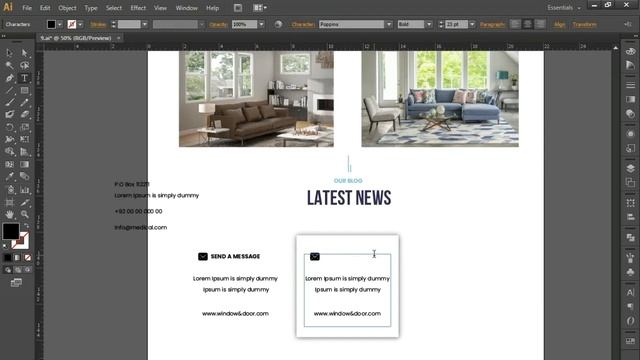Set active swatch to None

(x=27, y=258)
